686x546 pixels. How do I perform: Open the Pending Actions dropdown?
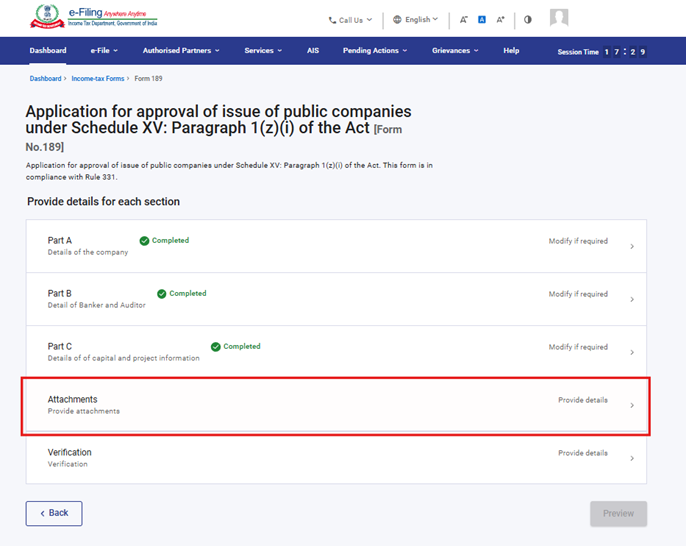click(x=375, y=50)
